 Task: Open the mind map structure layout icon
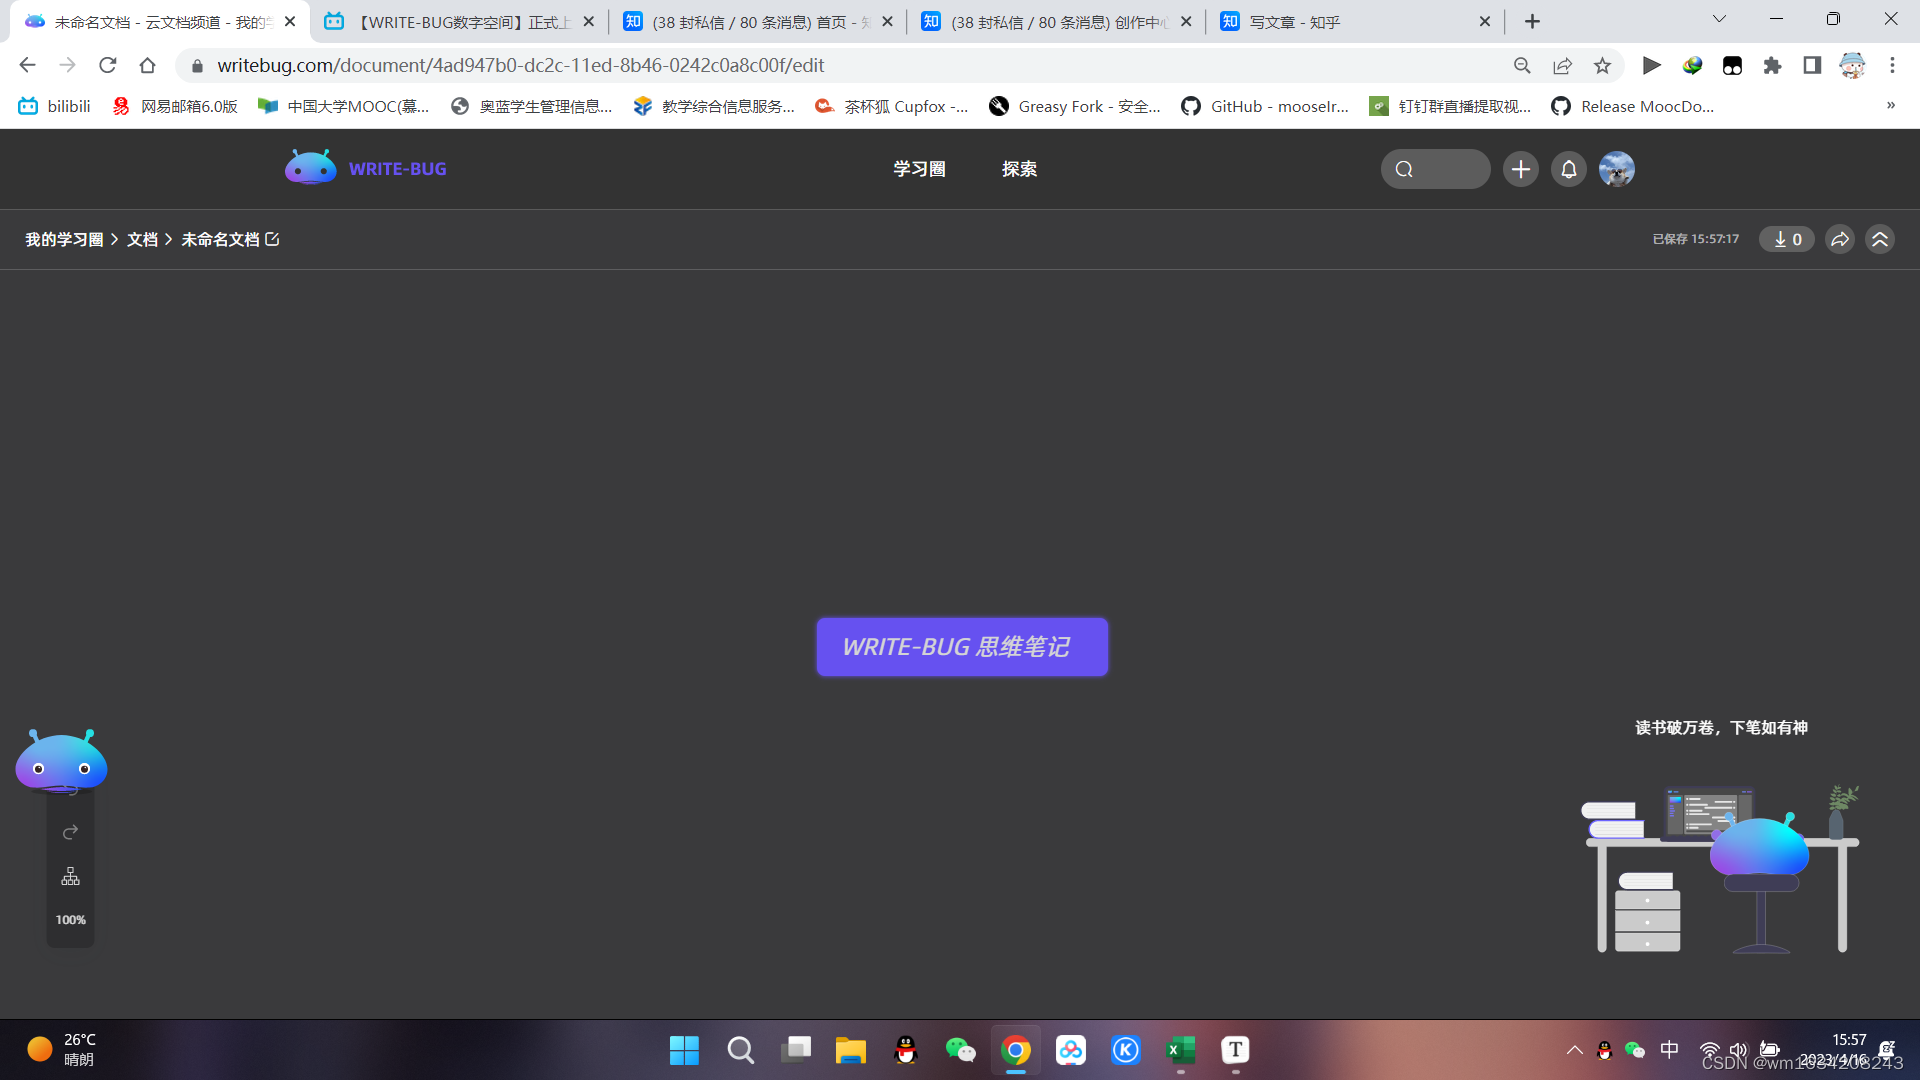tap(70, 877)
